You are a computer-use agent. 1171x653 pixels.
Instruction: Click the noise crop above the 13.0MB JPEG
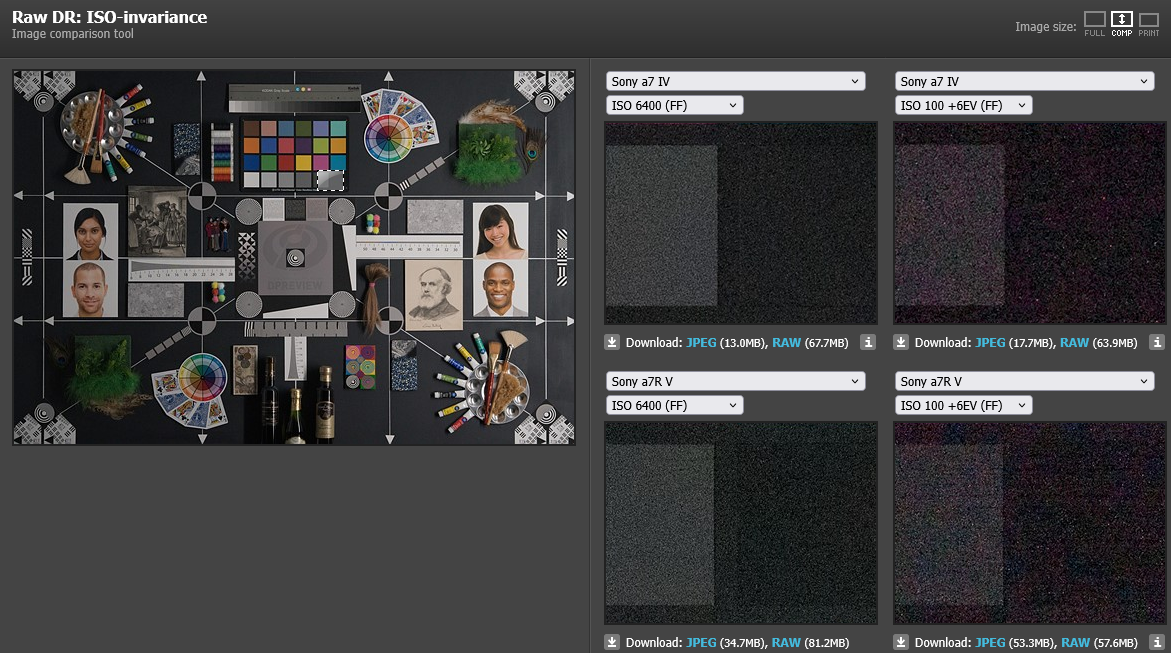point(741,223)
